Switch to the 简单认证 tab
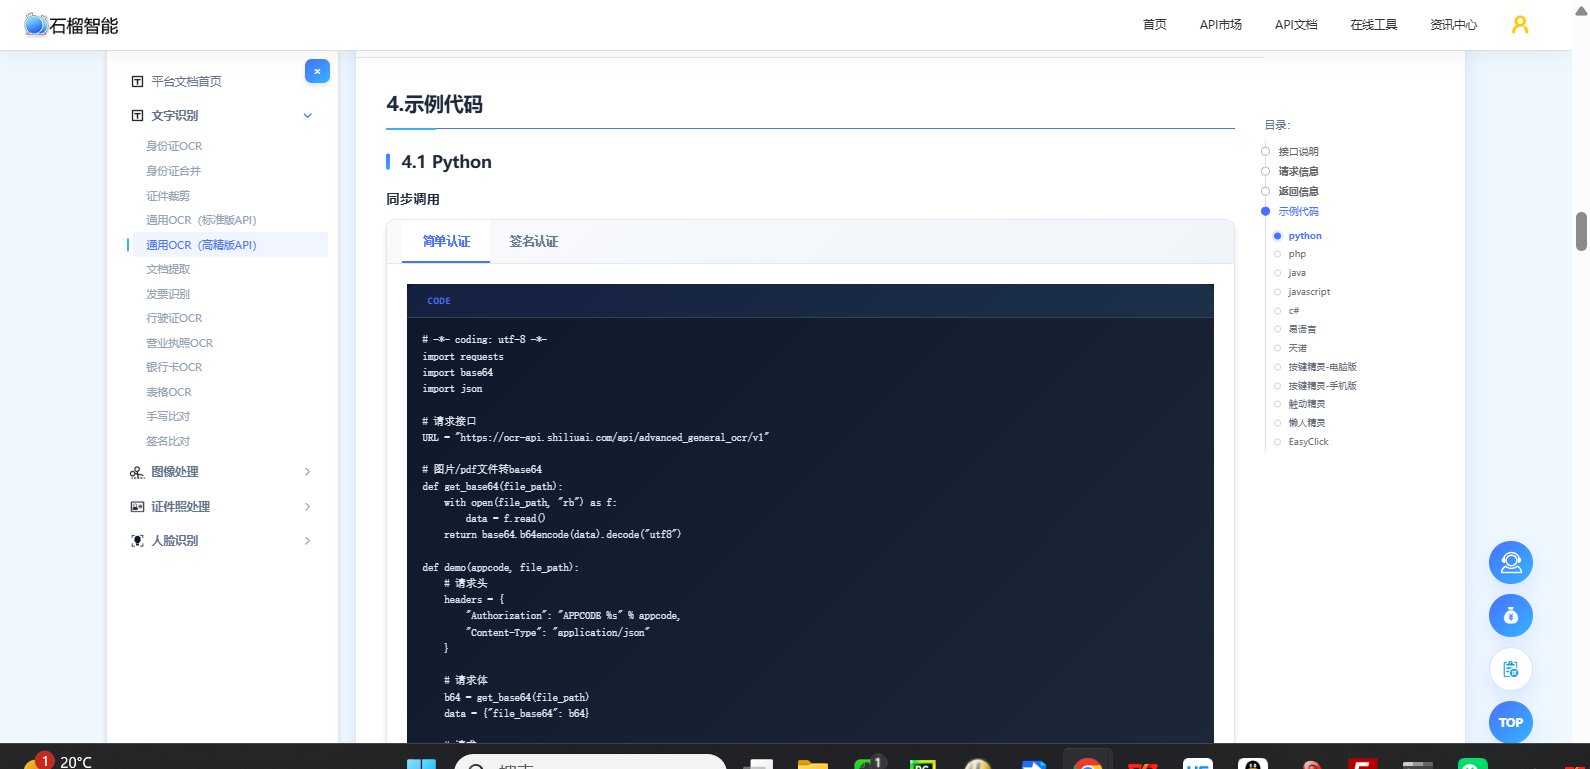Screen dimensions: 1590x769 (446, 242)
